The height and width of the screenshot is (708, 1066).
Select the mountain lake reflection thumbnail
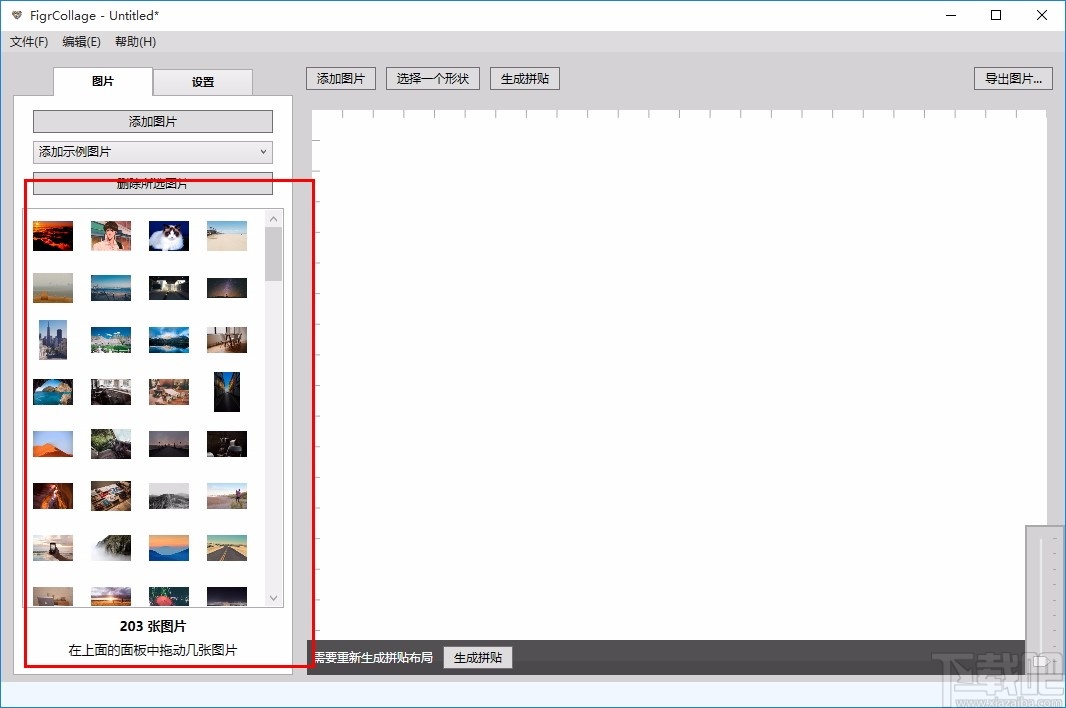coord(168,339)
